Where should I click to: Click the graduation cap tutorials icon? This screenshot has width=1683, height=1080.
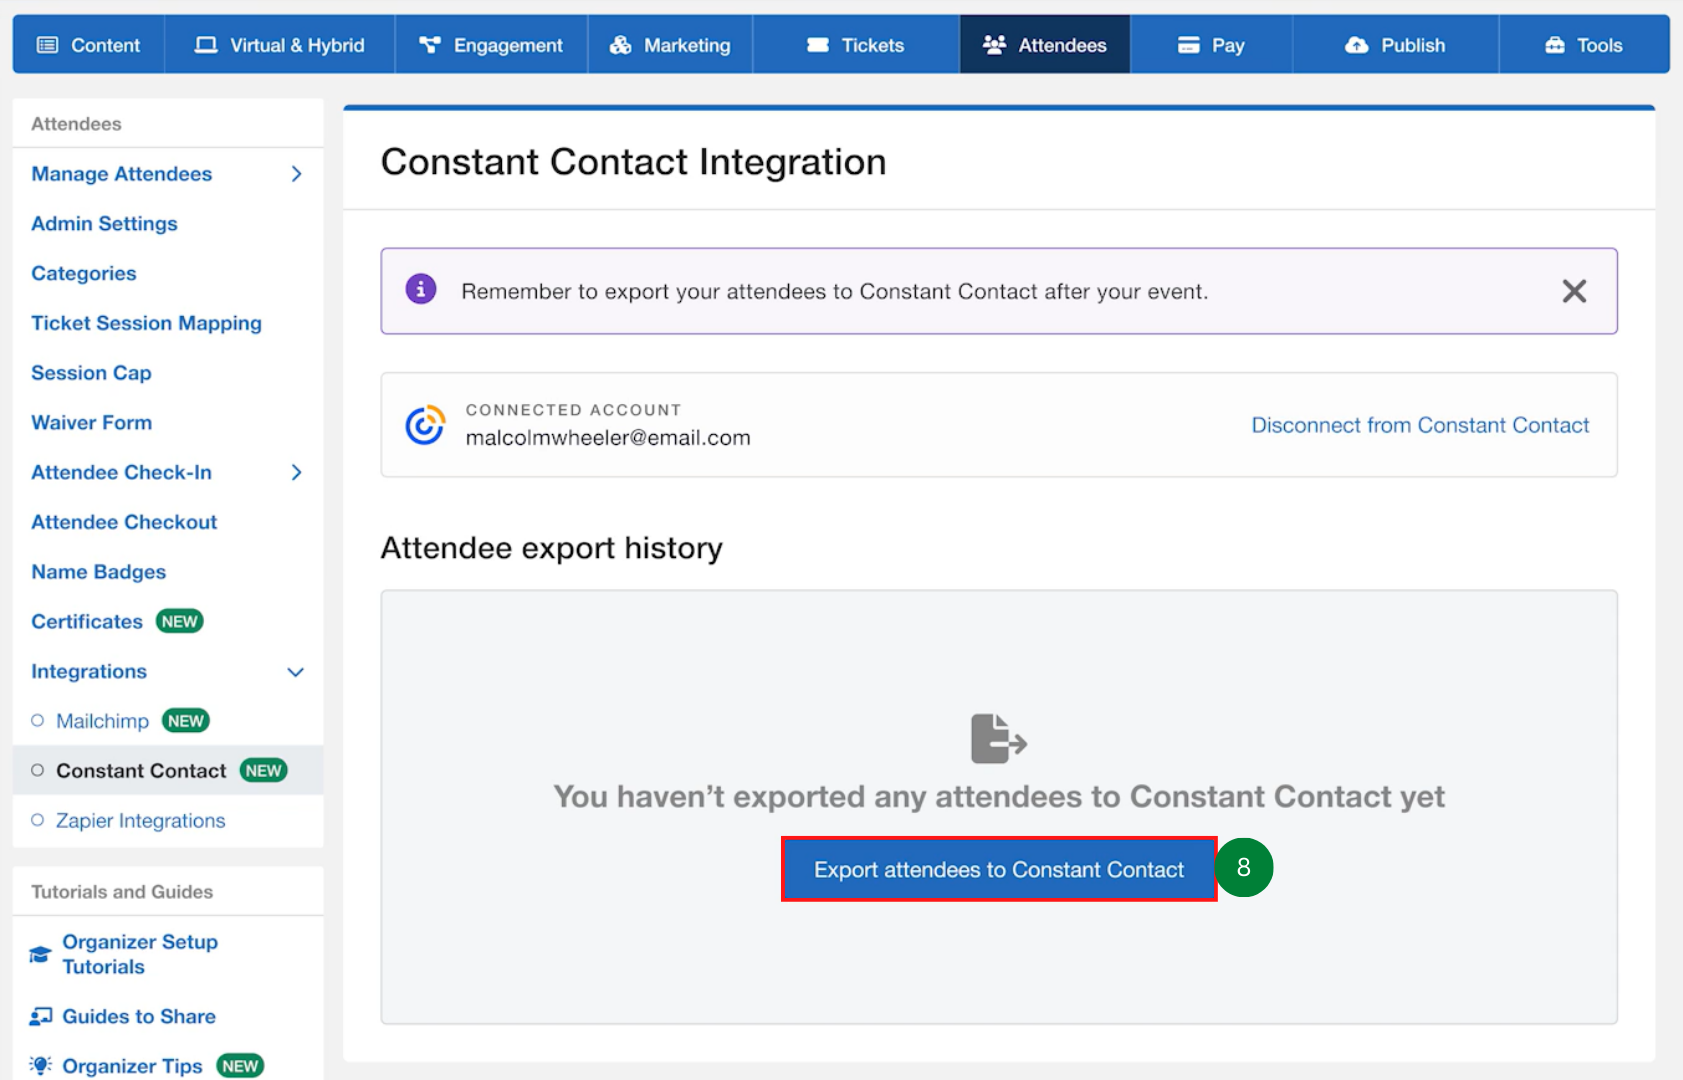point(40,955)
